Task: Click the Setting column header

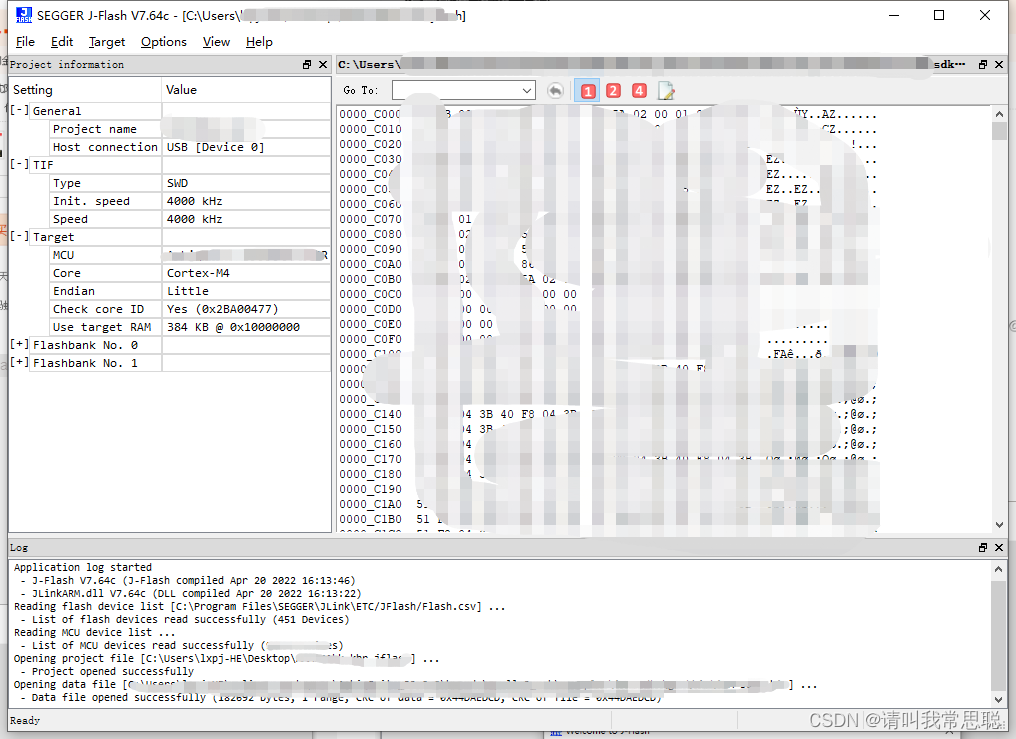Action: click(85, 89)
